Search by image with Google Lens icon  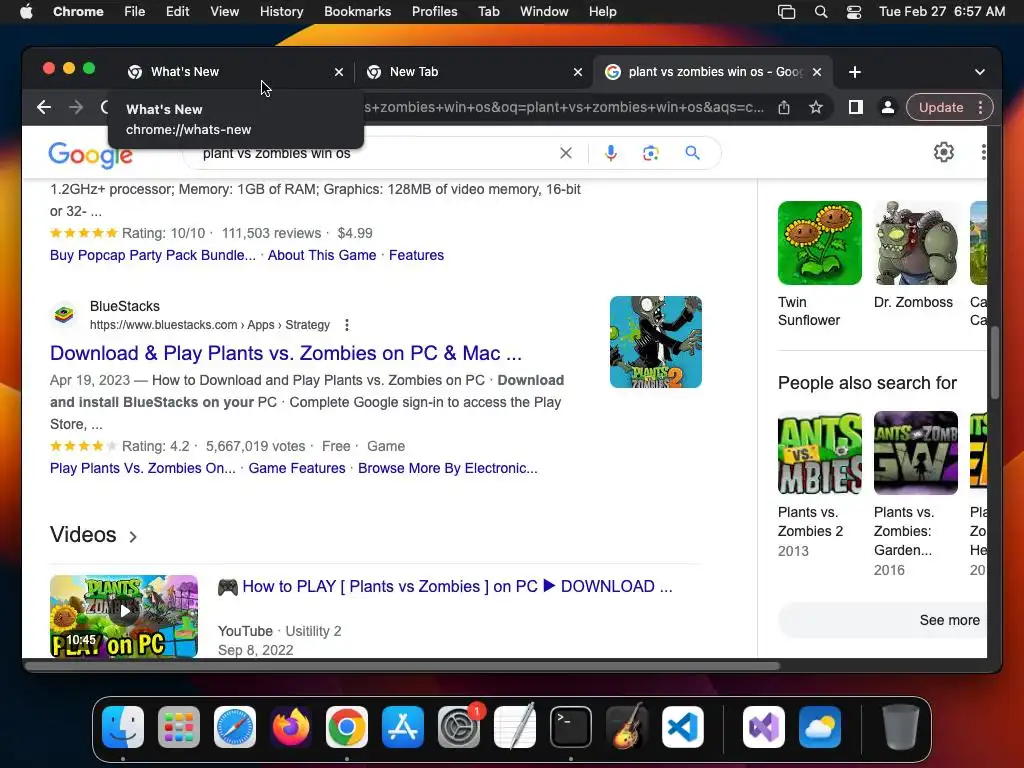click(x=650, y=153)
